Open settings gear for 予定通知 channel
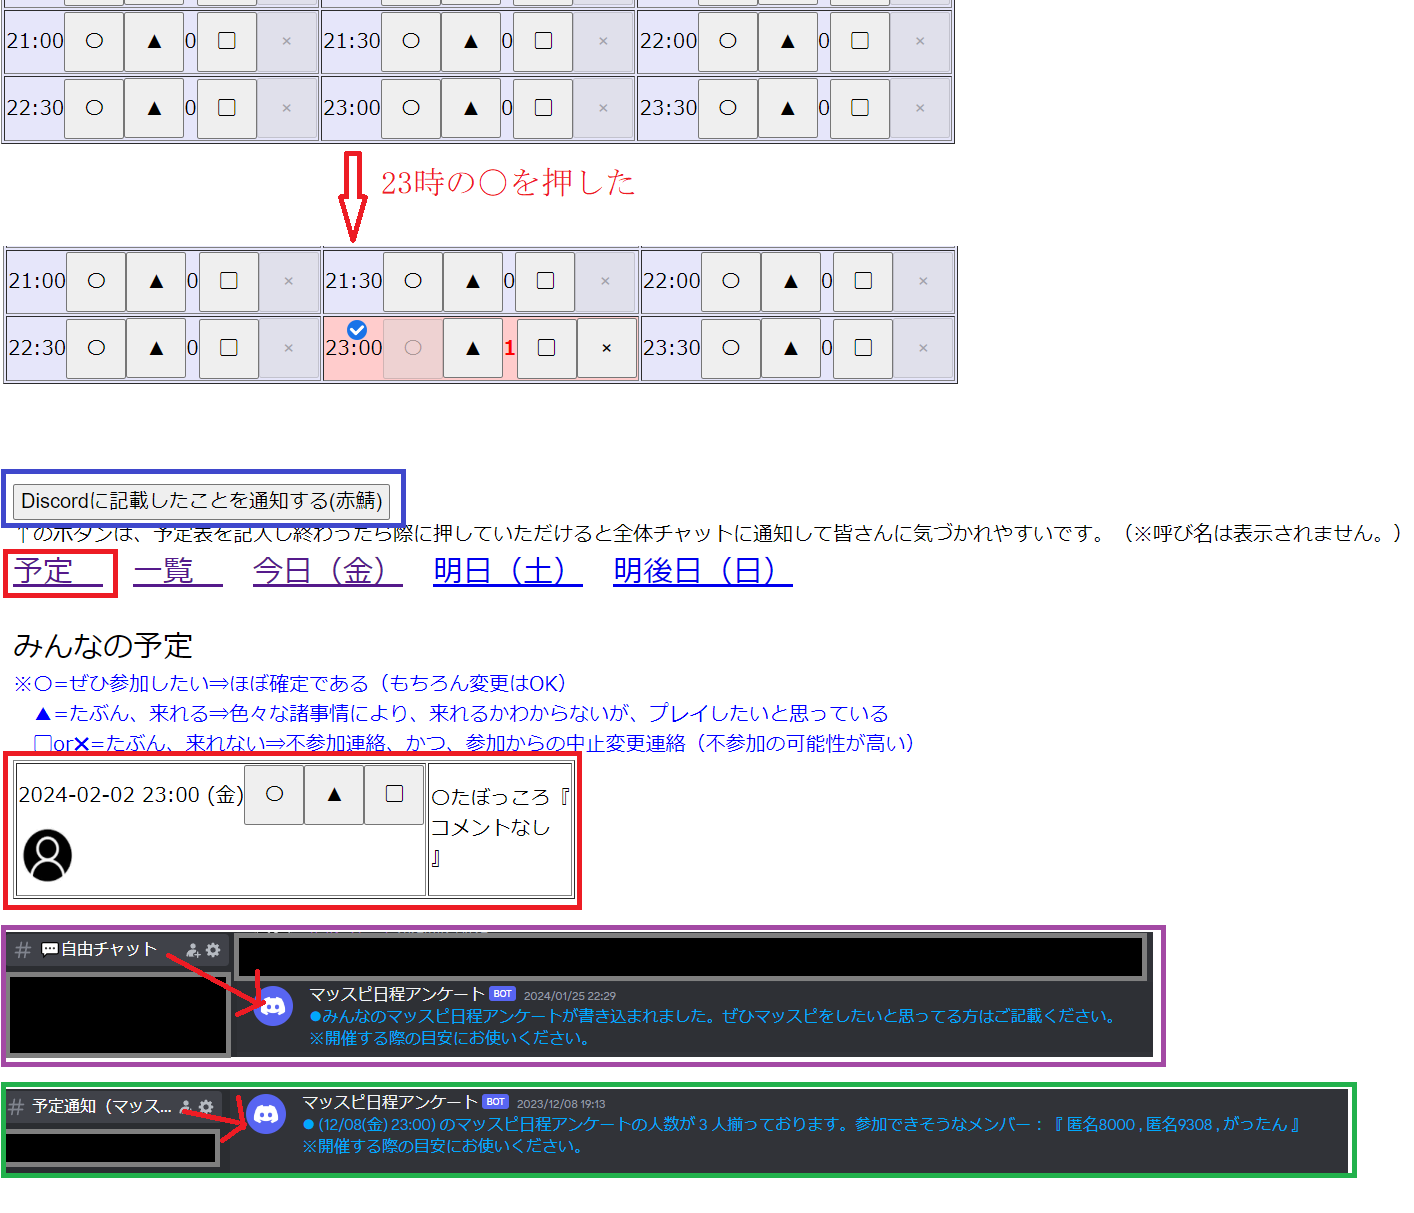The image size is (1414, 1213). [206, 1107]
